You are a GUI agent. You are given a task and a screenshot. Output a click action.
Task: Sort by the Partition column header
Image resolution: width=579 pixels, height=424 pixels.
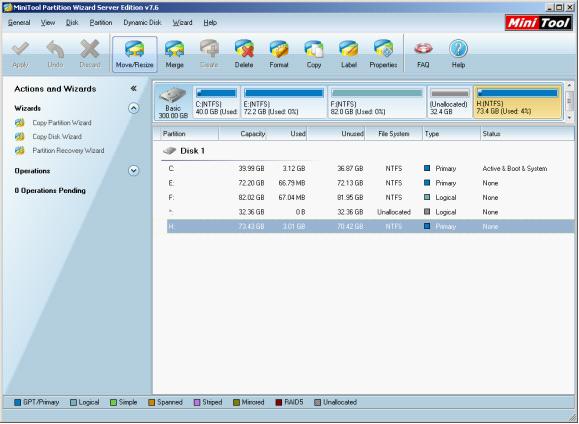click(x=189, y=134)
